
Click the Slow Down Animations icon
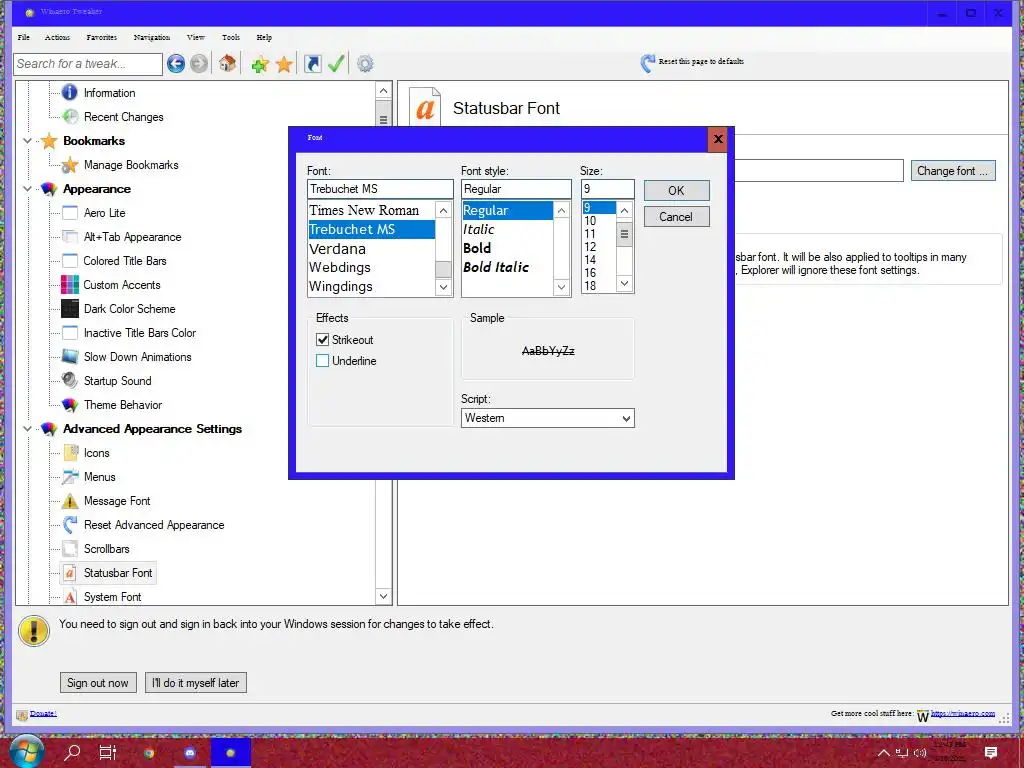[x=70, y=357]
